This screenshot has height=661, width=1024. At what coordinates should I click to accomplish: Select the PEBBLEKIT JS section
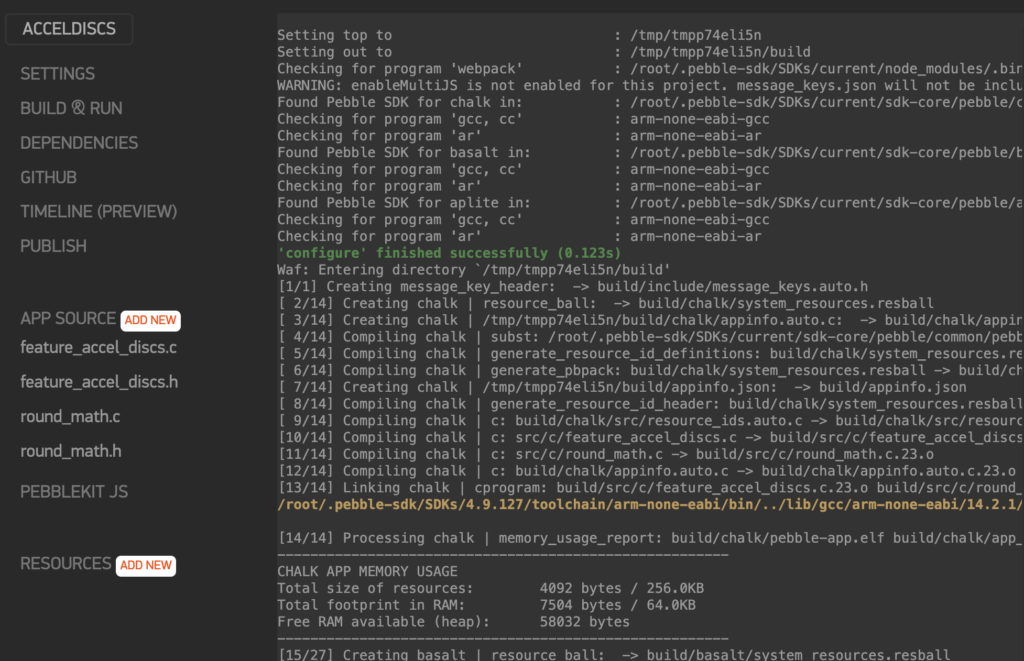click(x=74, y=492)
